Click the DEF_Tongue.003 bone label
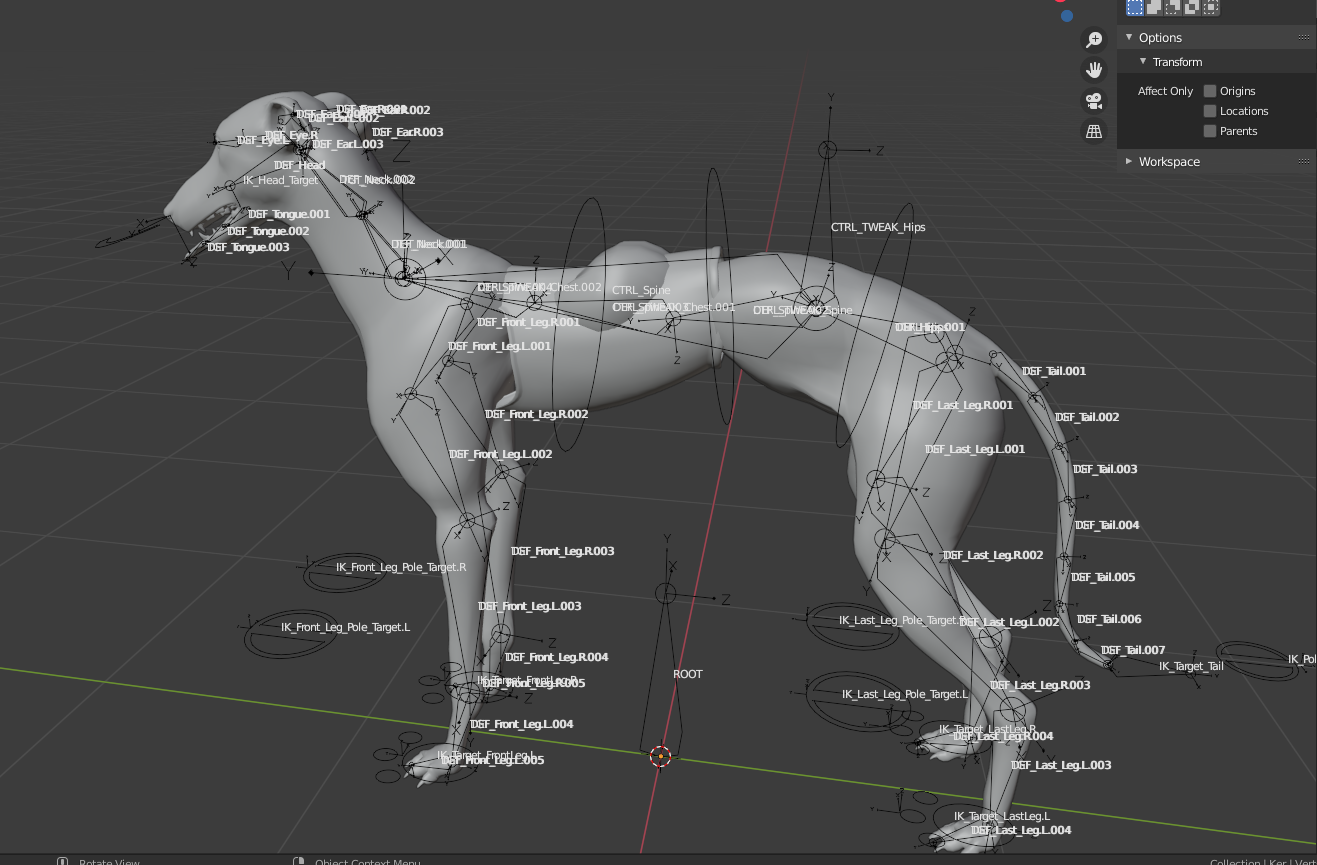Viewport: 1317px width, 865px height. click(248, 247)
